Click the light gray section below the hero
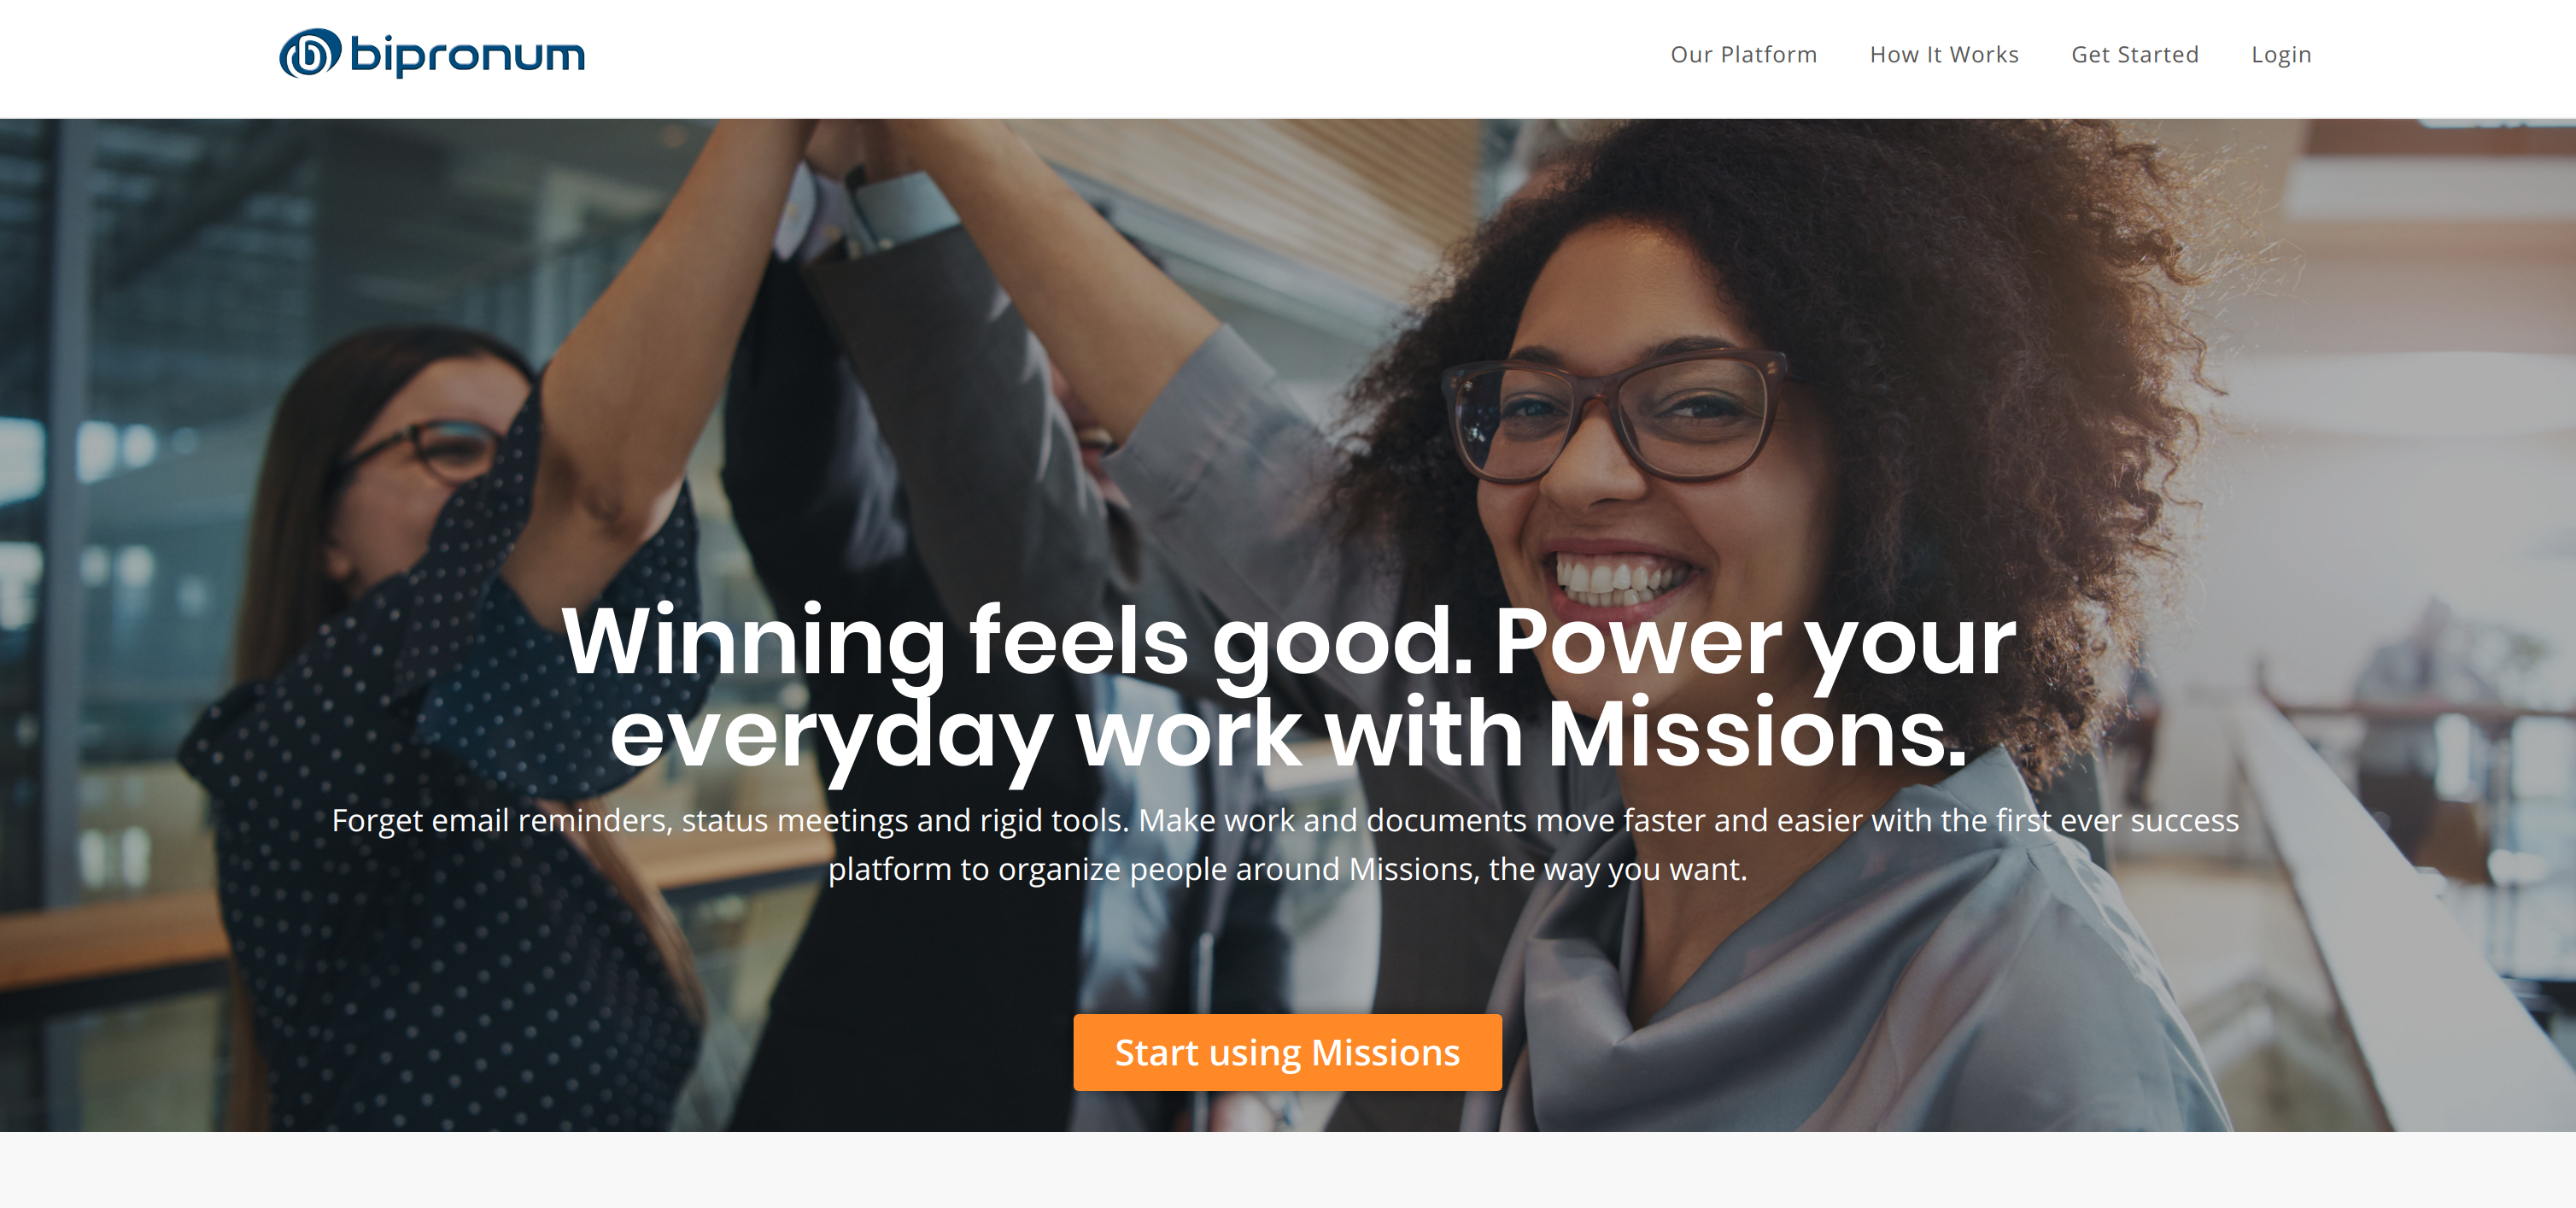Screen dimensions: 2576x1208 tap(1288, 1170)
